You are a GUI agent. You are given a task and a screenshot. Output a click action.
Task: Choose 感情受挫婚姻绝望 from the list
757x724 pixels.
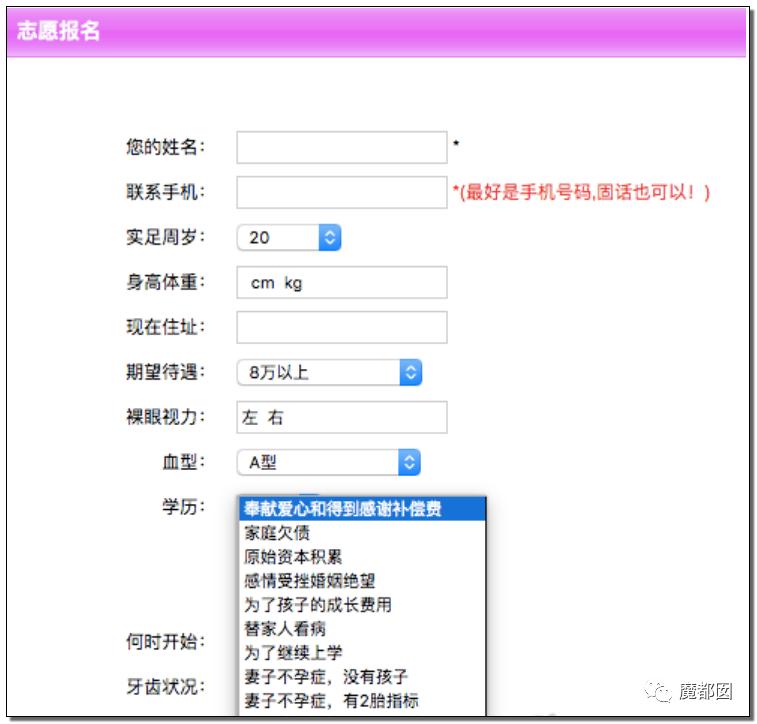pos(362,581)
